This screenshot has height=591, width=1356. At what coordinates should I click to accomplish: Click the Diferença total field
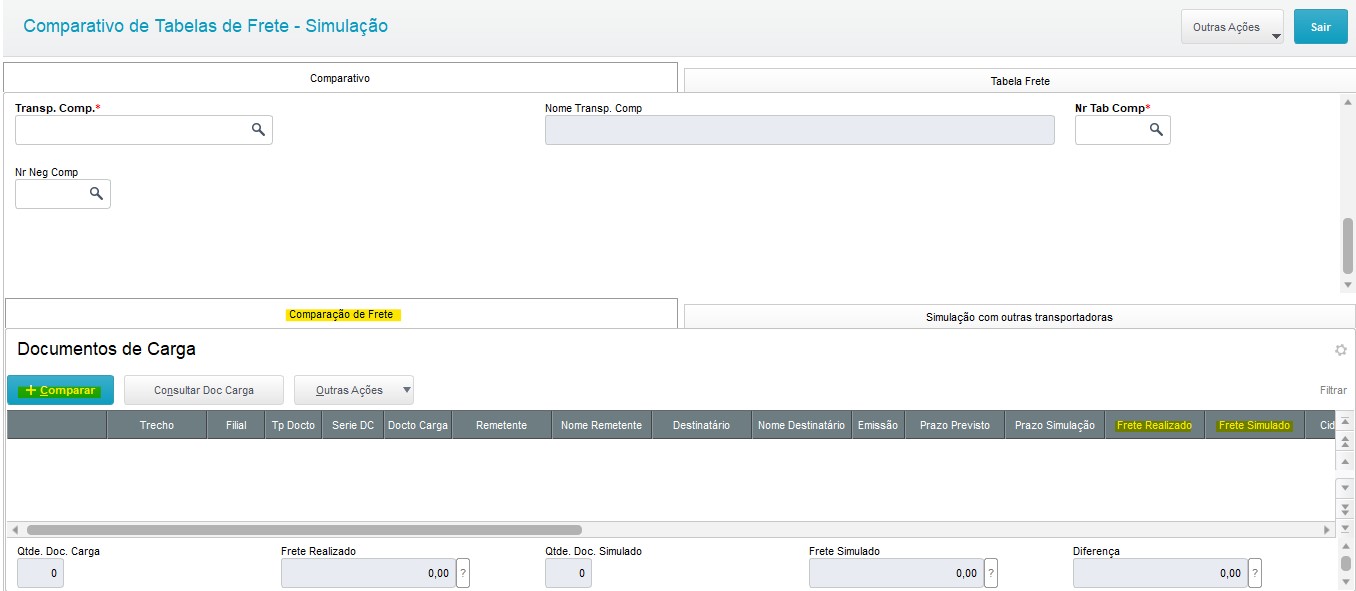tap(1160, 573)
